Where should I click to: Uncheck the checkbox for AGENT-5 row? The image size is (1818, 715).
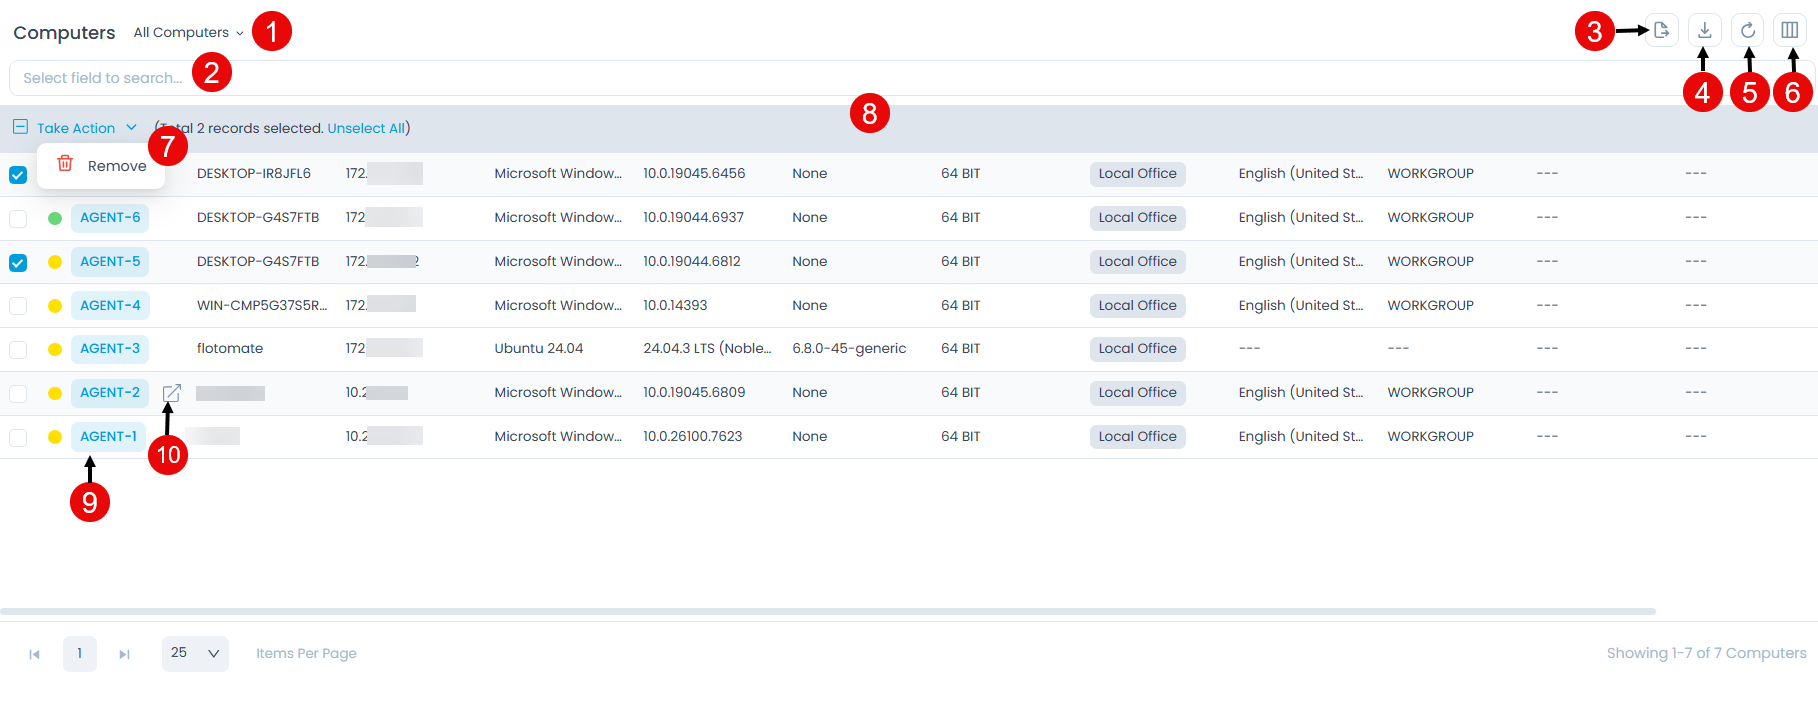(18, 262)
